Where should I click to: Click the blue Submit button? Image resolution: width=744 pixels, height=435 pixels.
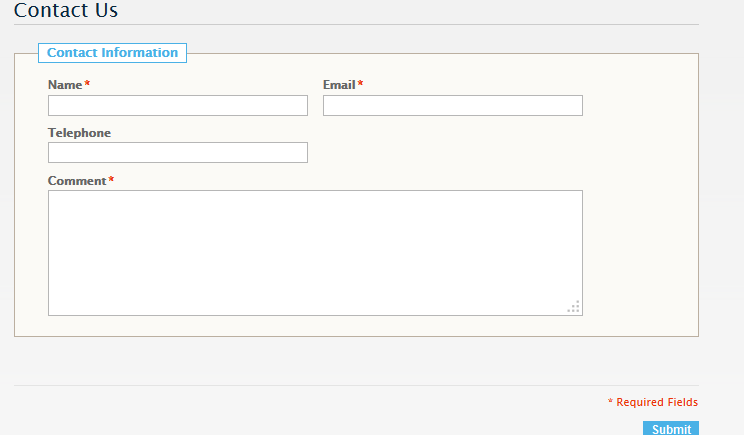click(671, 428)
